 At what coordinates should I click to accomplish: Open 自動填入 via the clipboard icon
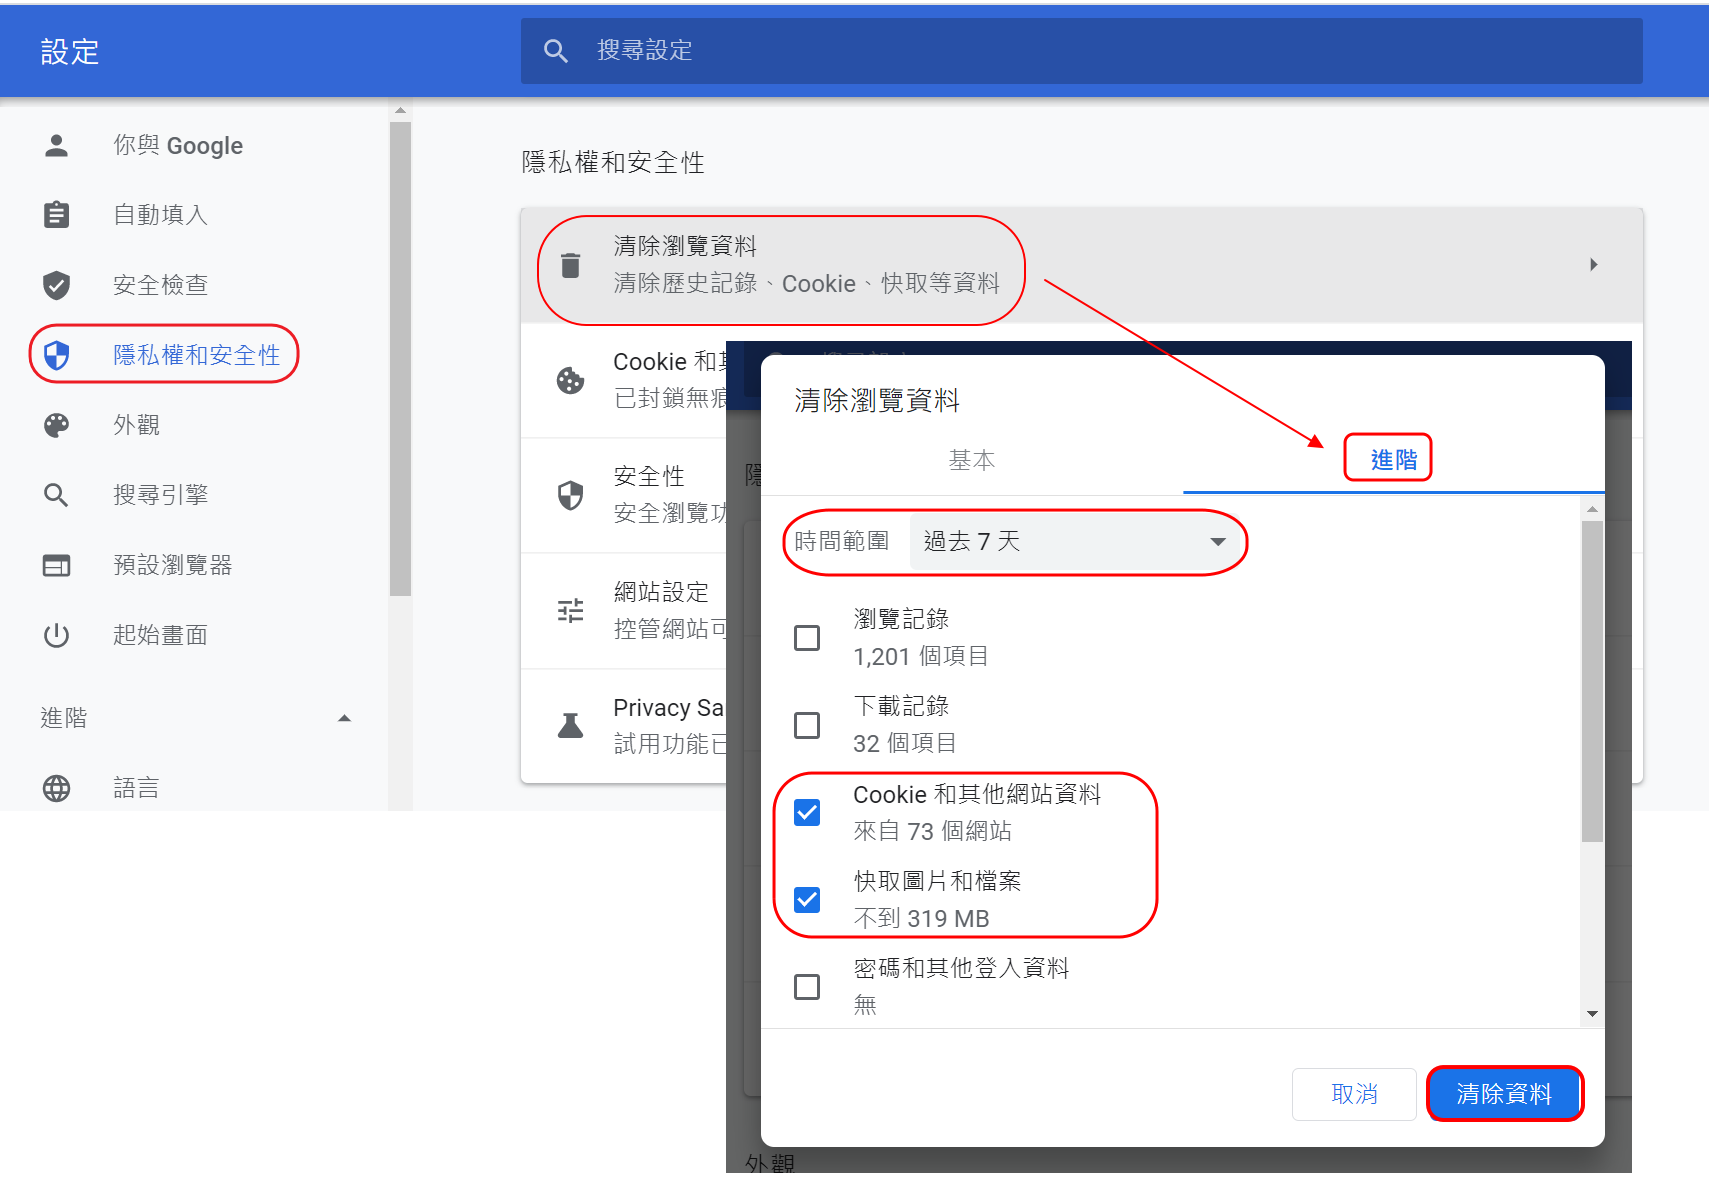(x=56, y=214)
